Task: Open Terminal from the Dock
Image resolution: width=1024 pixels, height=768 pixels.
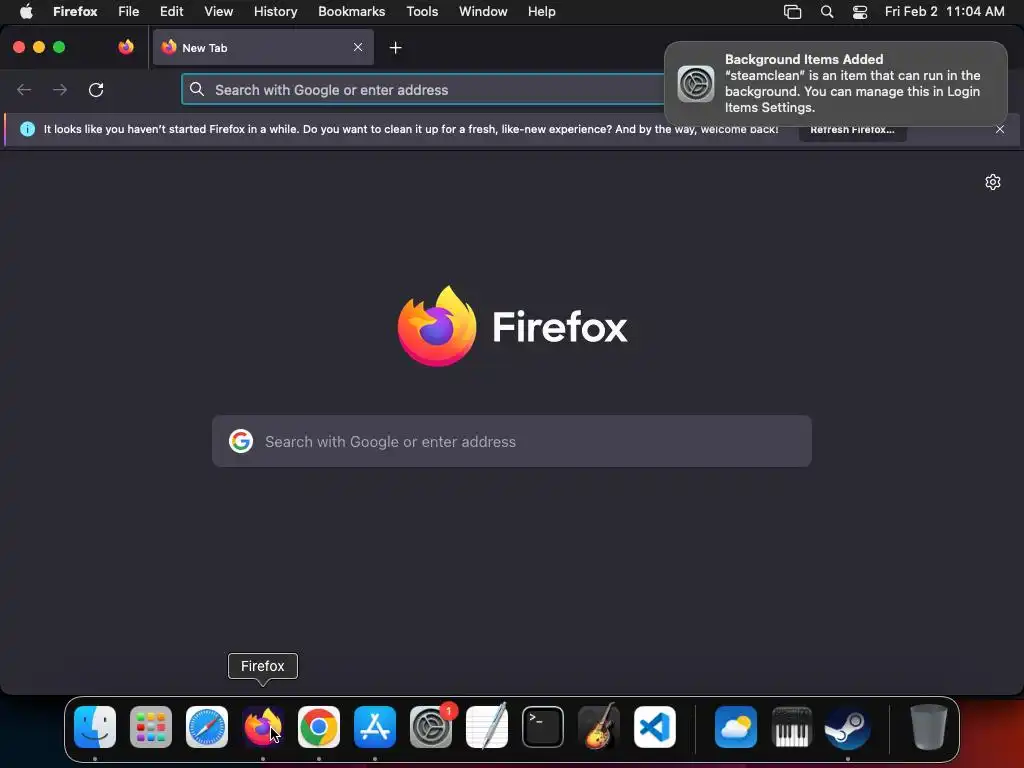Action: 543,727
